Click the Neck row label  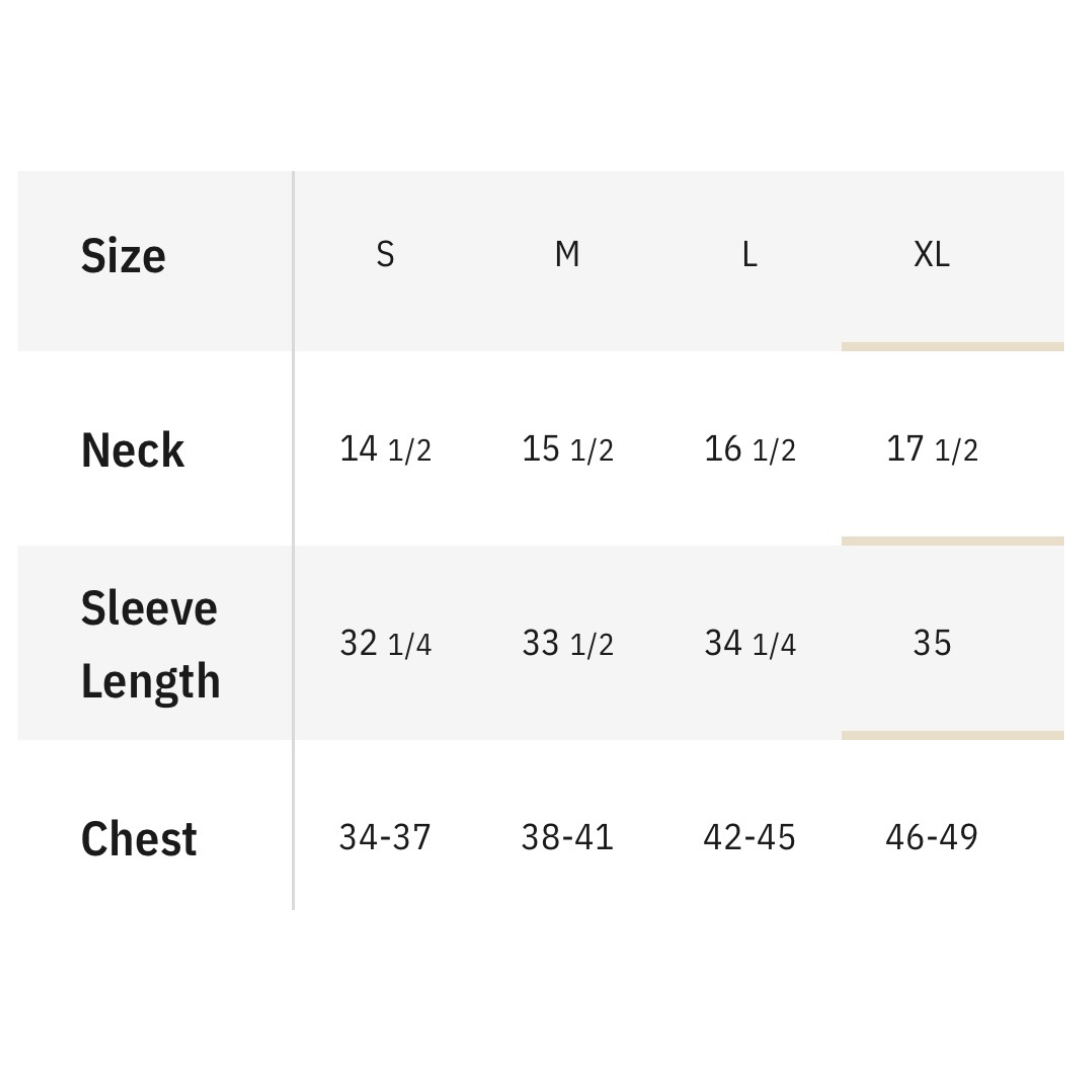click(x=132, y=450)
